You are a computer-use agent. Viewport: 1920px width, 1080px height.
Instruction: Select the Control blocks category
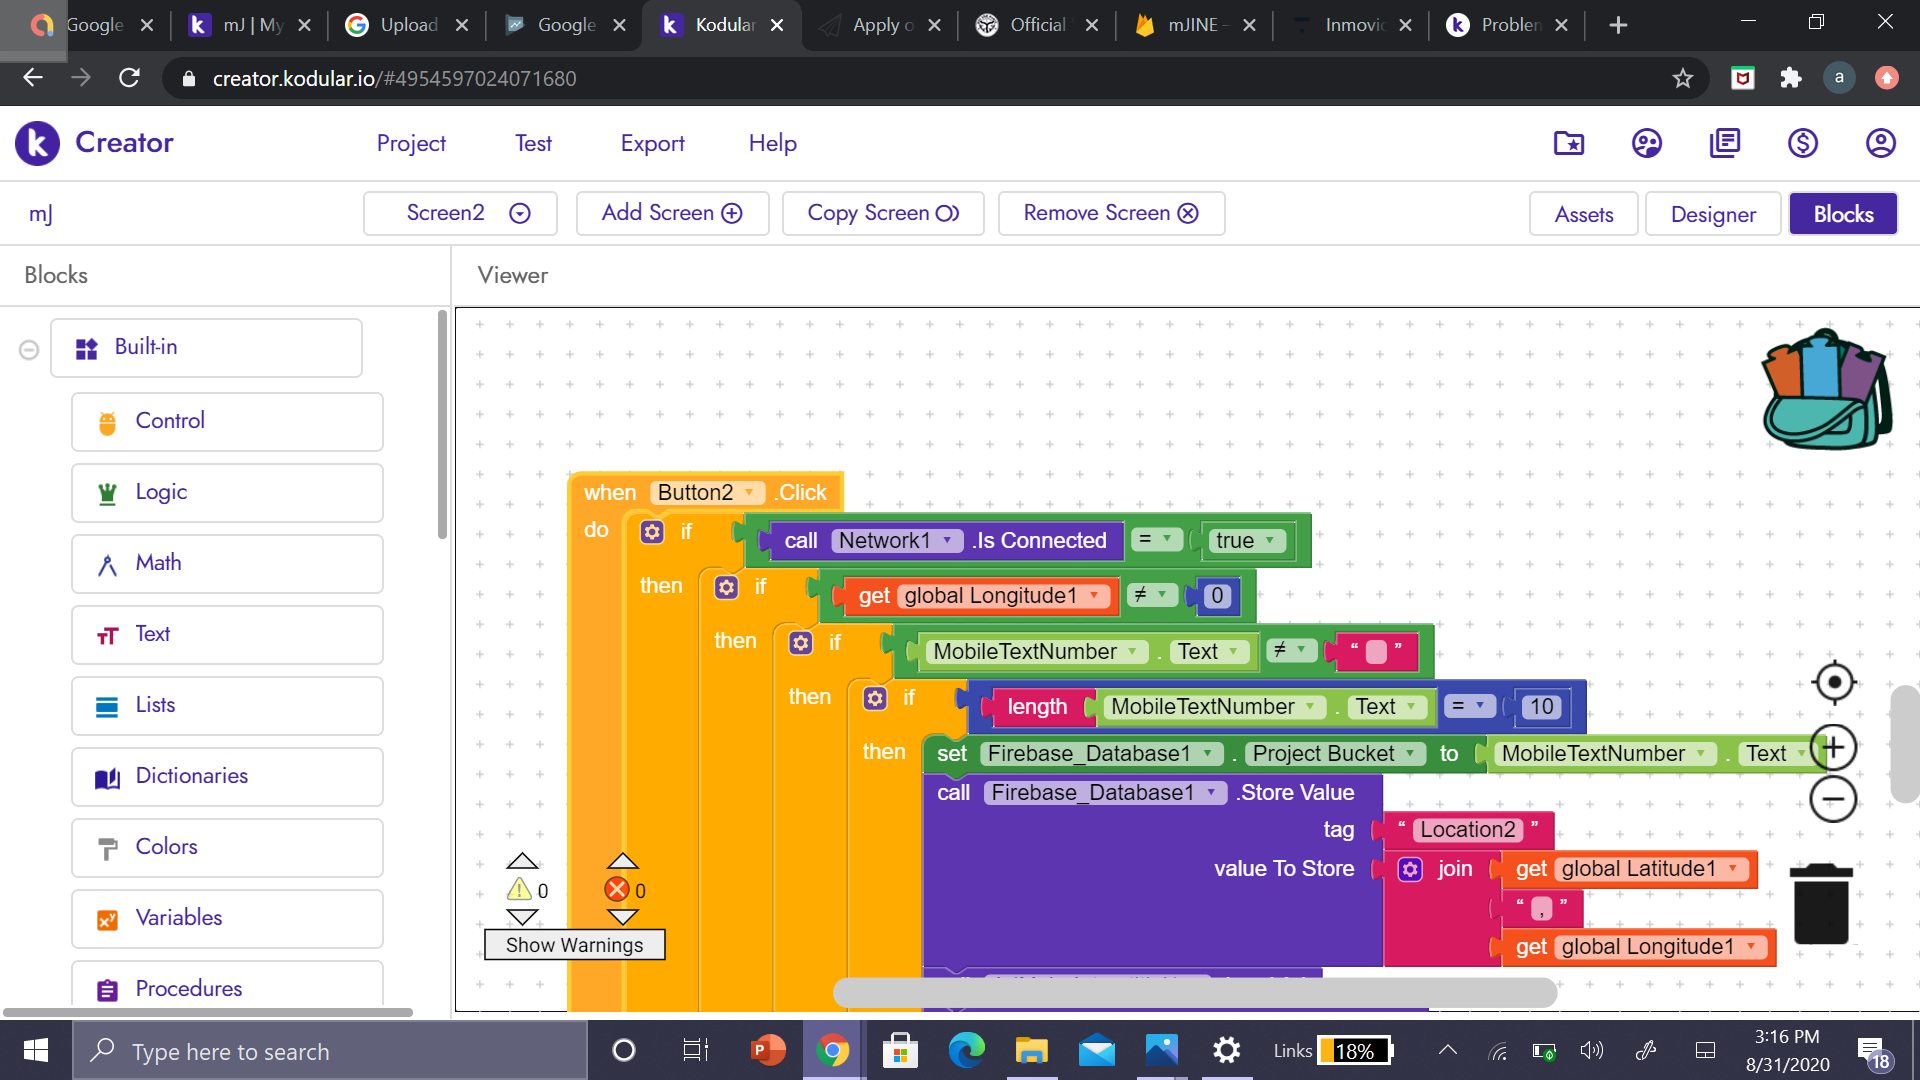coord(227,421)
